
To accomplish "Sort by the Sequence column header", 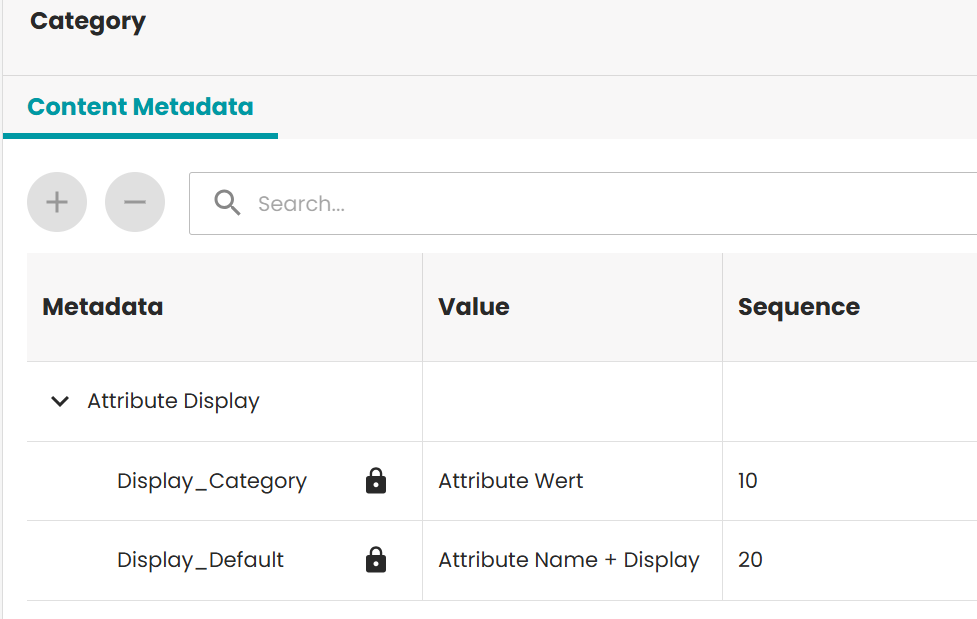I will pos(798,307).
